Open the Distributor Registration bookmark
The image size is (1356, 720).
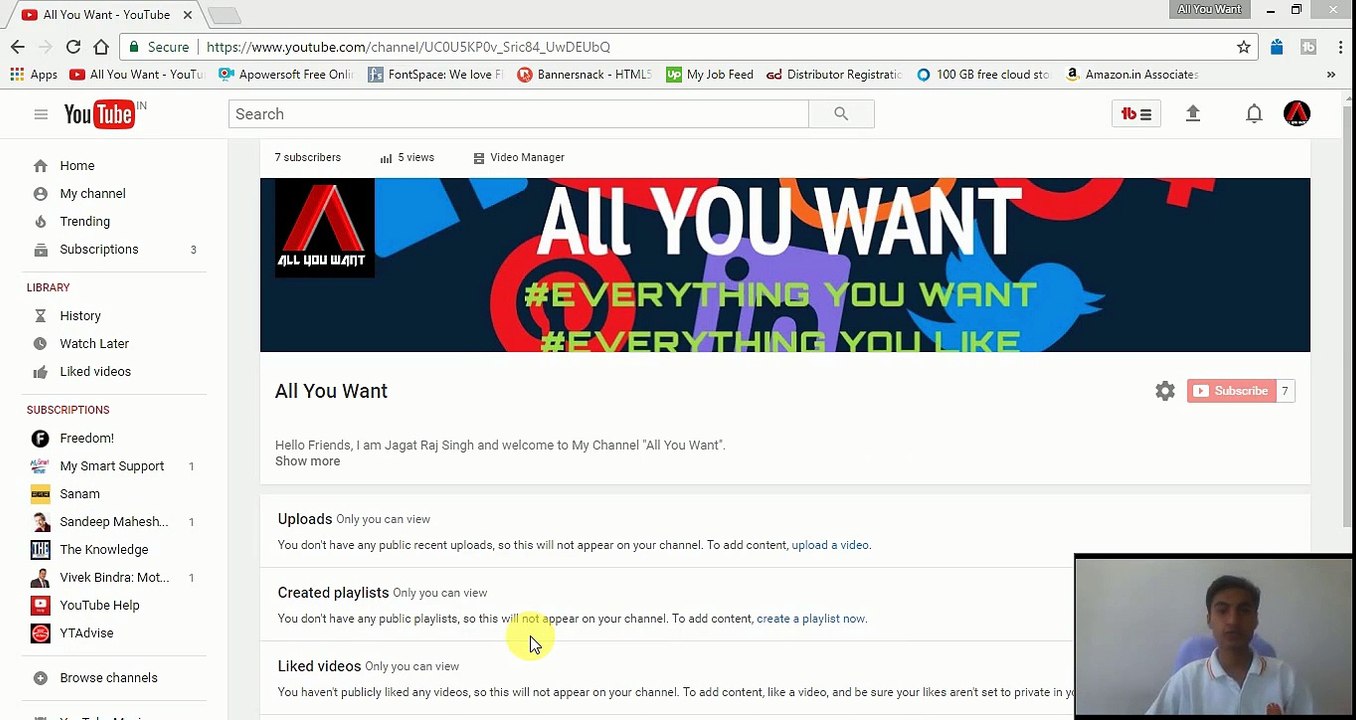[x=834, y=74]
